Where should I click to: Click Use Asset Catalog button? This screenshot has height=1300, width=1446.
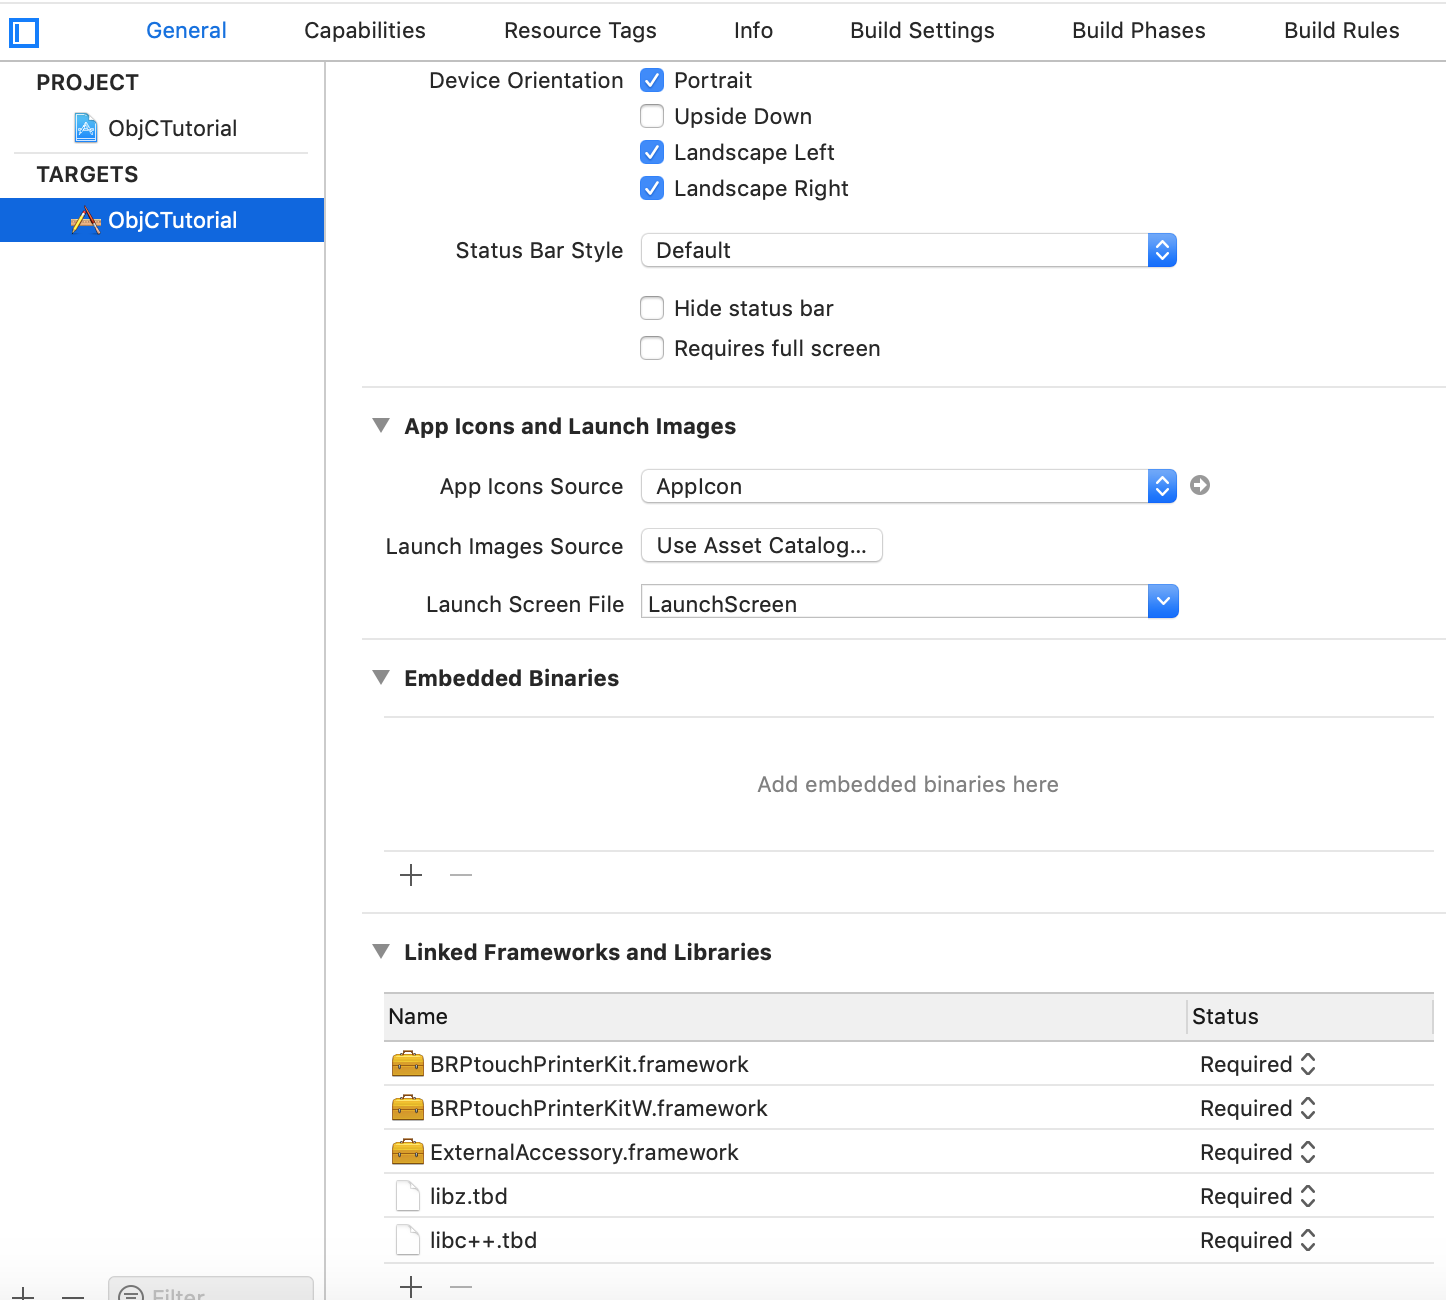coord(761,546)
